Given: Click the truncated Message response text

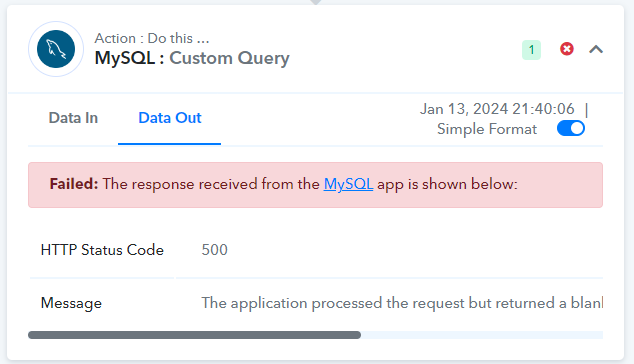Looking at the screenshot, I should [x=402, y=303].
